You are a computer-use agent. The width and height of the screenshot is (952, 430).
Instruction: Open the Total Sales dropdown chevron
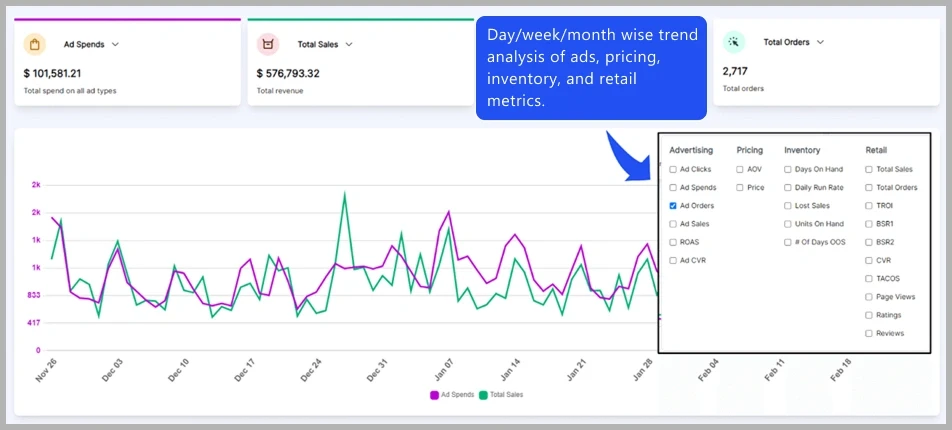[348, 44]
